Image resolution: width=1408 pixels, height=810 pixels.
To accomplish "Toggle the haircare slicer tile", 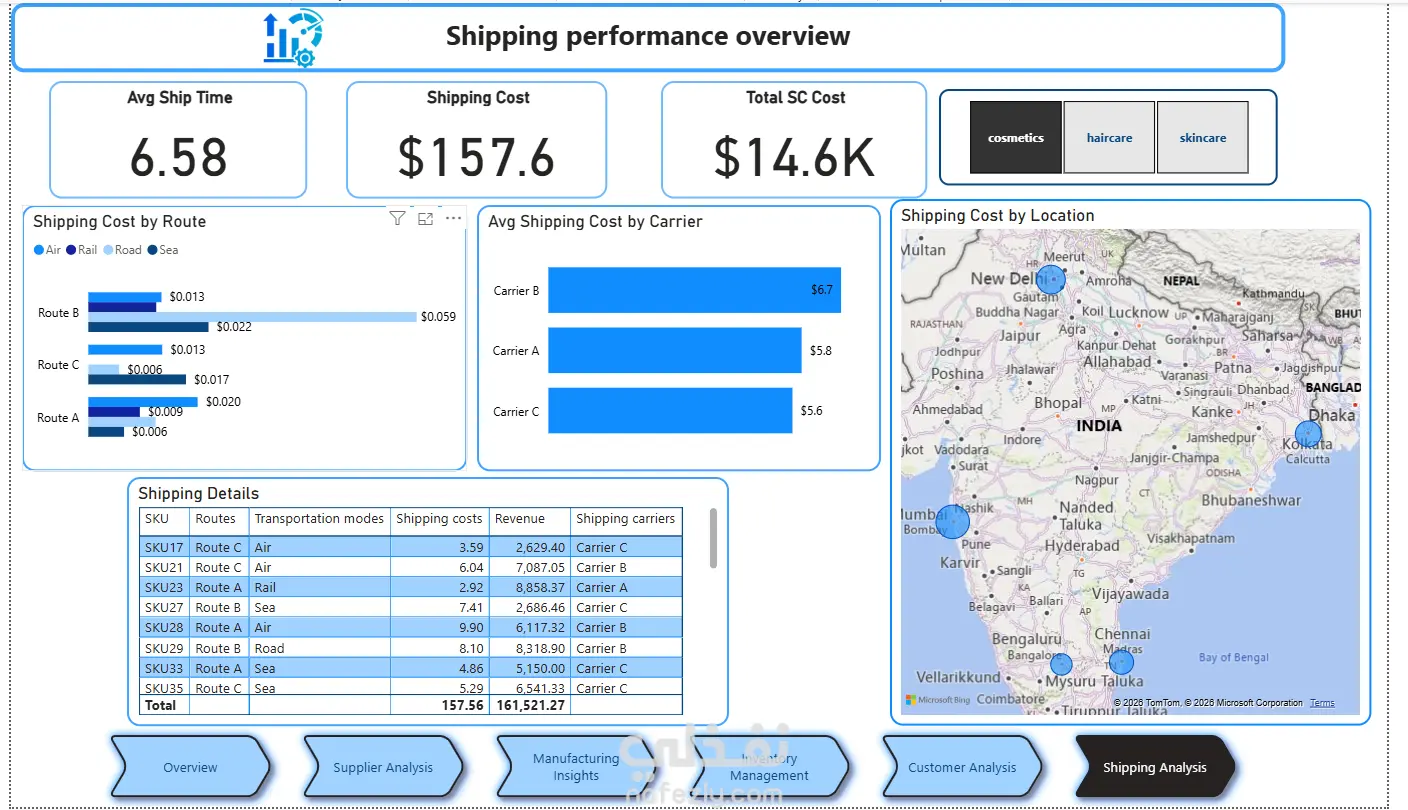I will (x=1109, y=138).
